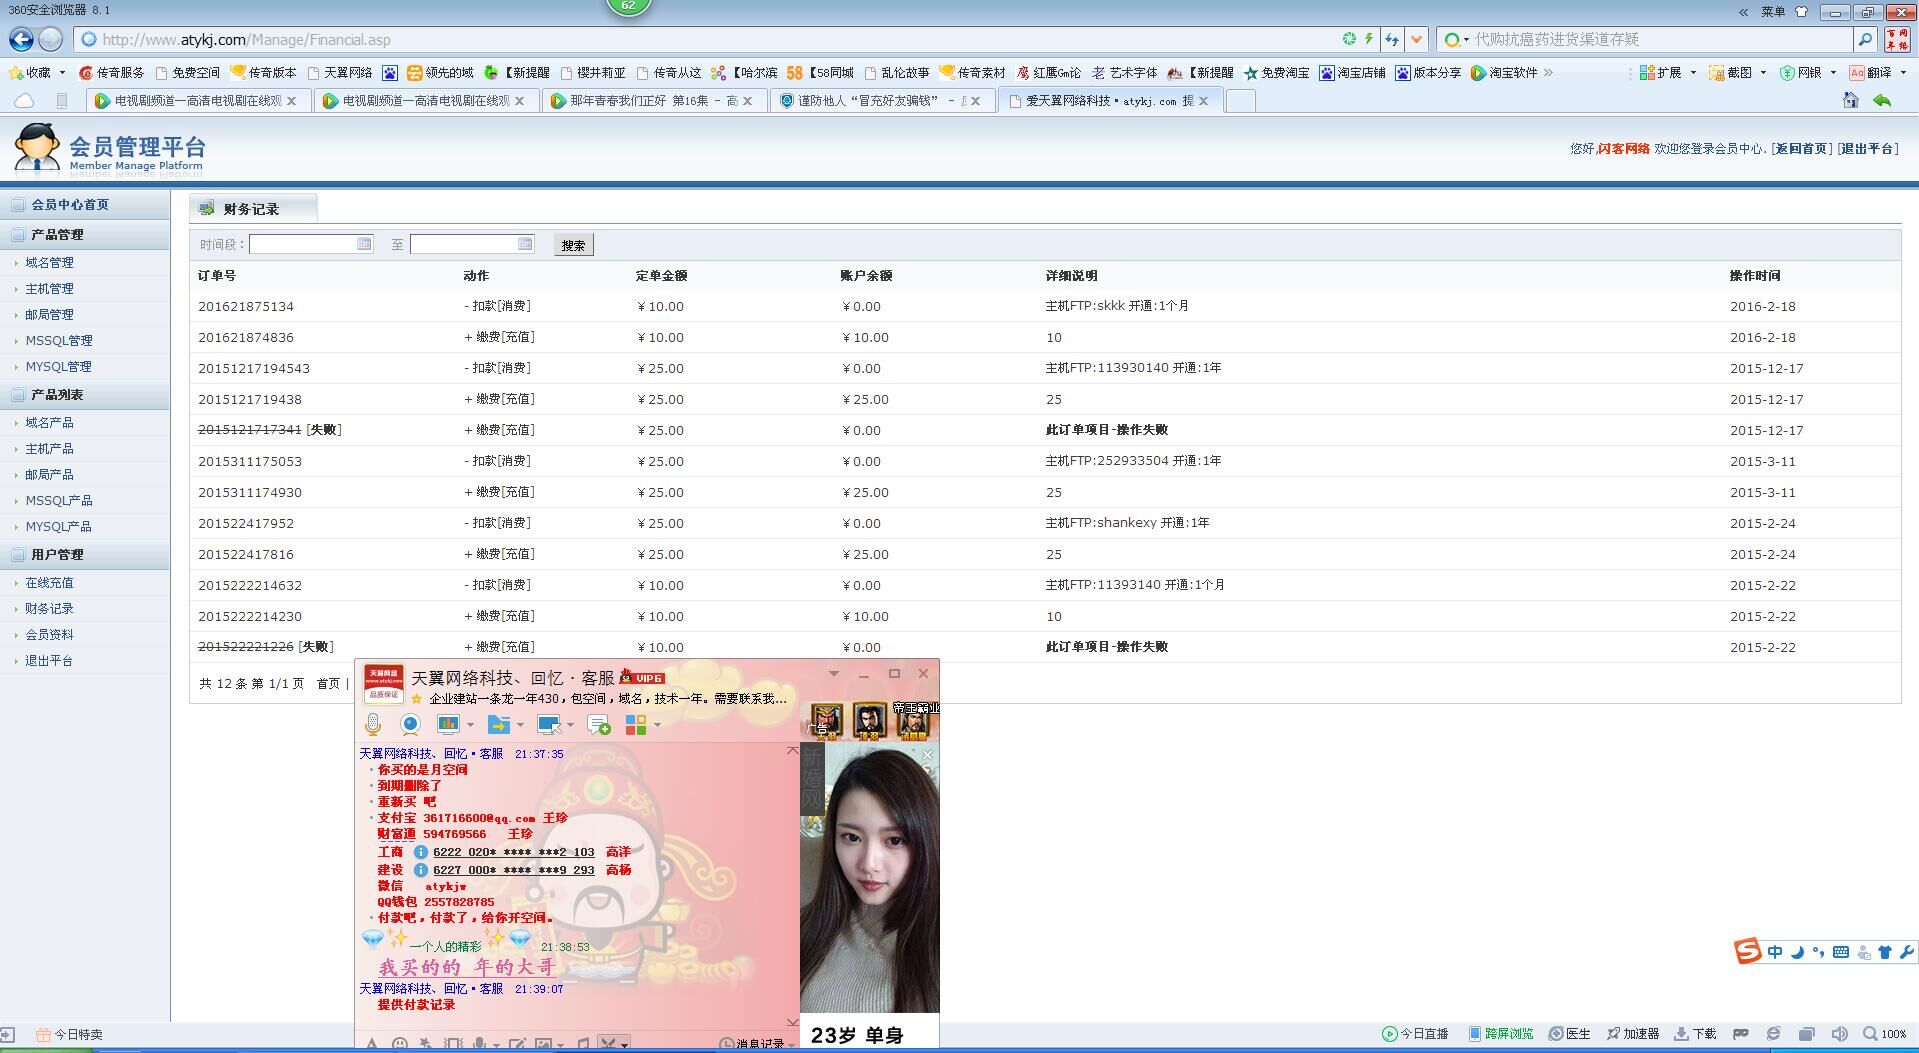Click the create discussion group icon in QQ chat
The image size is (1919, 1053).
click(599, 724)
